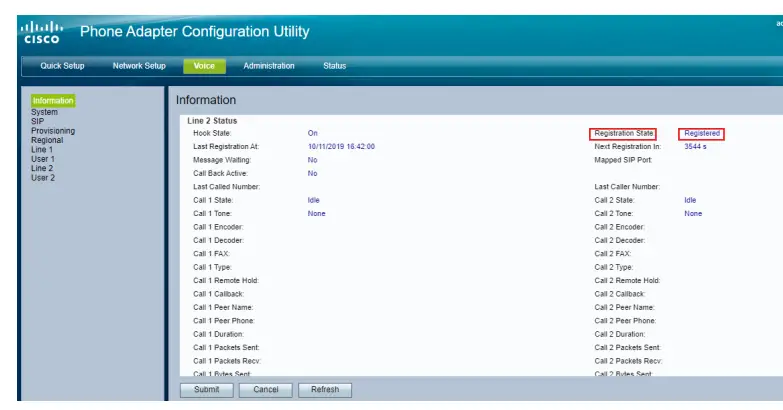The image size is (783, 410).
Task: Click the Information page heading
Action: tap(206, 100)
